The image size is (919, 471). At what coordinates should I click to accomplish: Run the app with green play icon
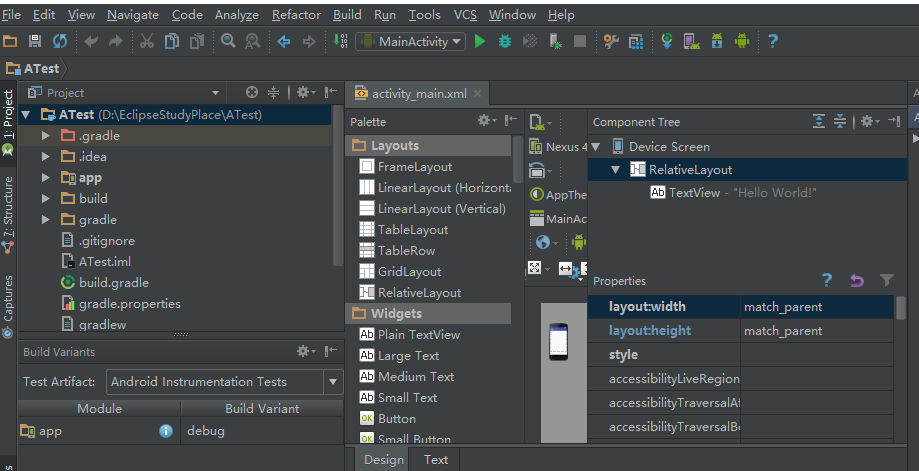pyautogui.click(x=480, y=41)
